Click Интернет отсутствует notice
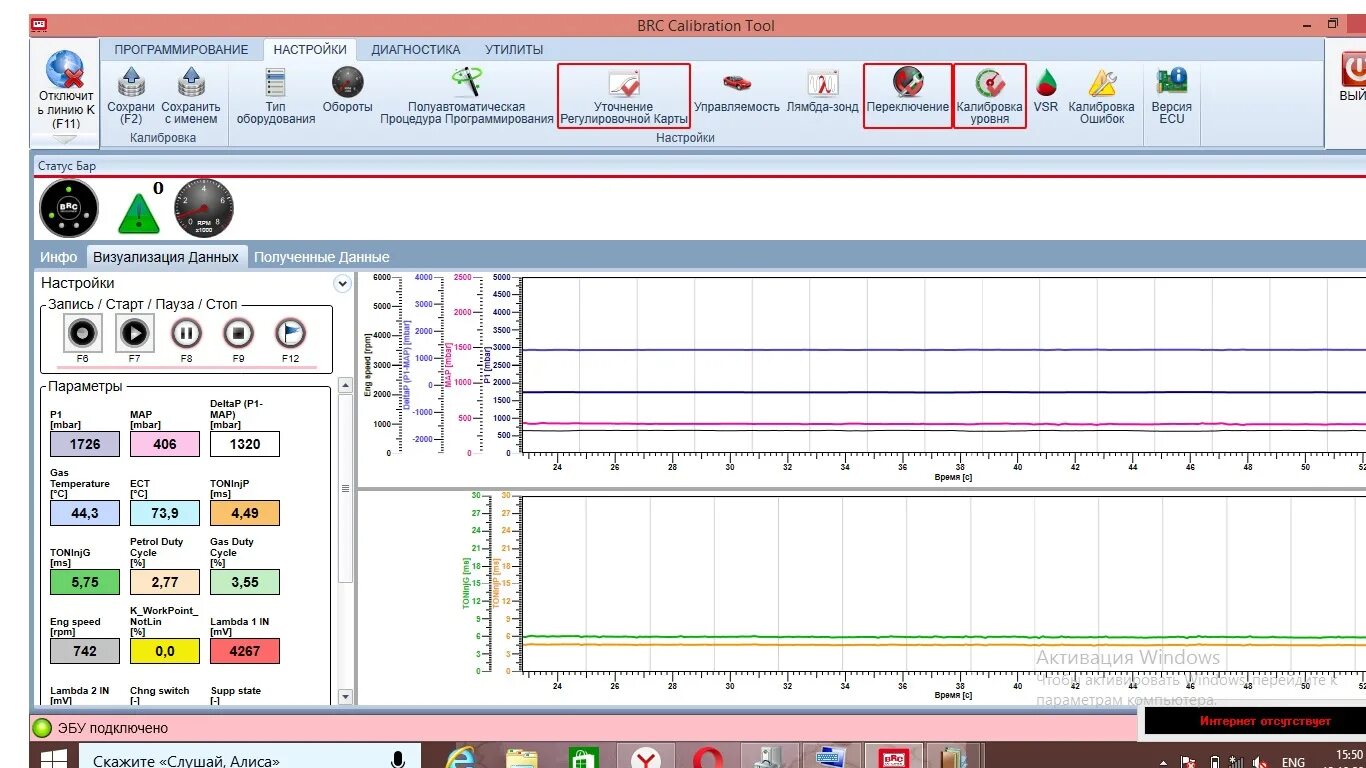1366x768 pixels. click(x=1265, y=721)
